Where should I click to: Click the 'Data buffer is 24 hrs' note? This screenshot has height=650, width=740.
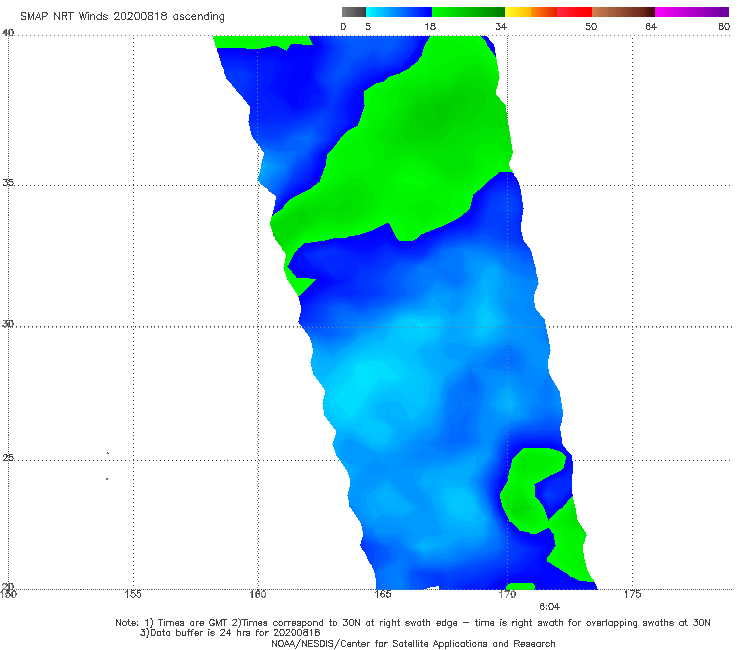[230, 633]
